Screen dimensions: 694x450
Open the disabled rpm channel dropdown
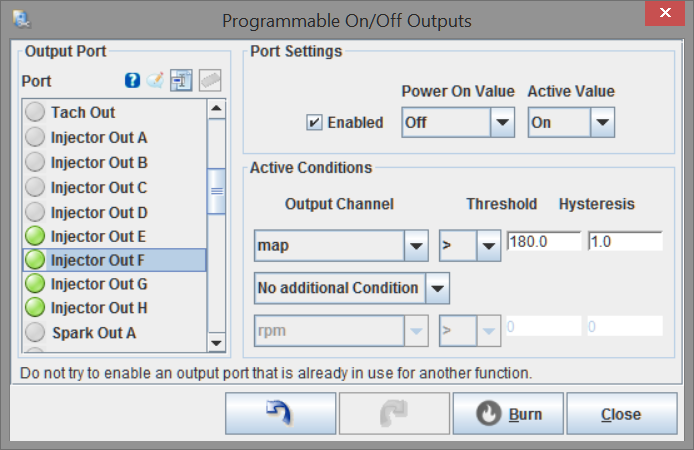coord(341,331)
